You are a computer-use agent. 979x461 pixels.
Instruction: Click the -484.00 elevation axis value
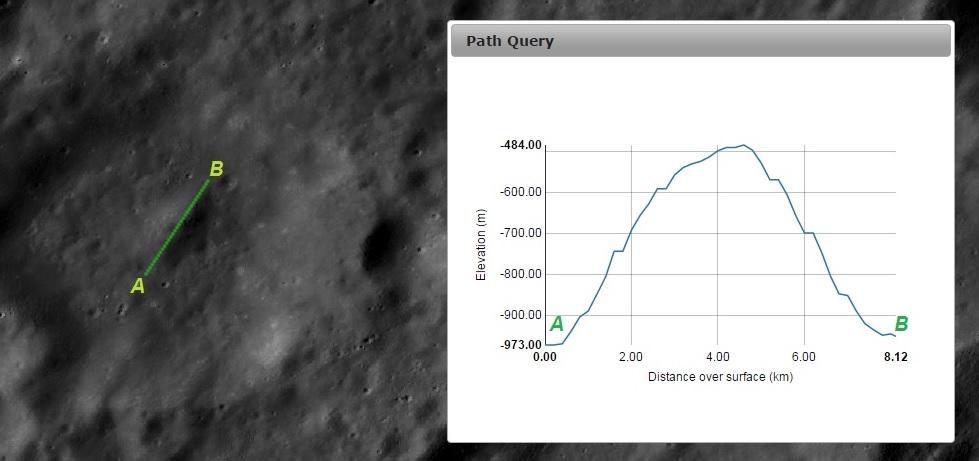[x=521, y=146]
